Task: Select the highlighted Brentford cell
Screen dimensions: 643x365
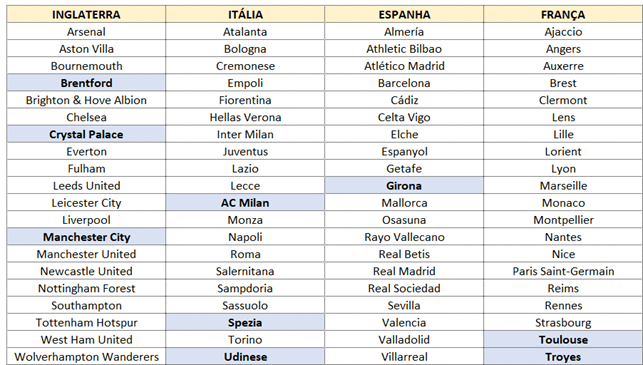Action: pos(86,83)
